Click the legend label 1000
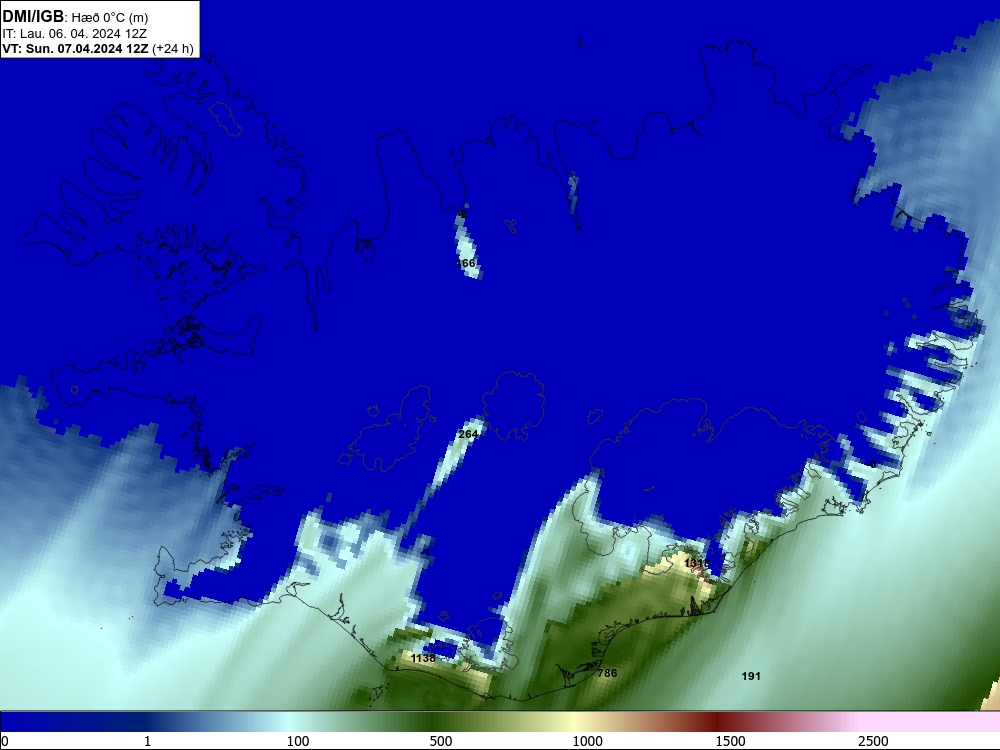 point(587,741)
